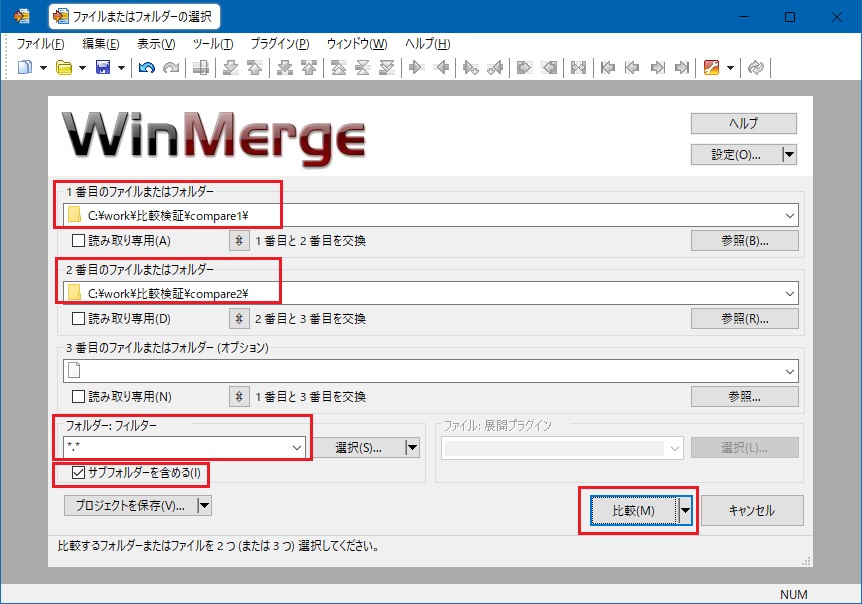Click the 参照(B)... browse button

tap(744, 240)
